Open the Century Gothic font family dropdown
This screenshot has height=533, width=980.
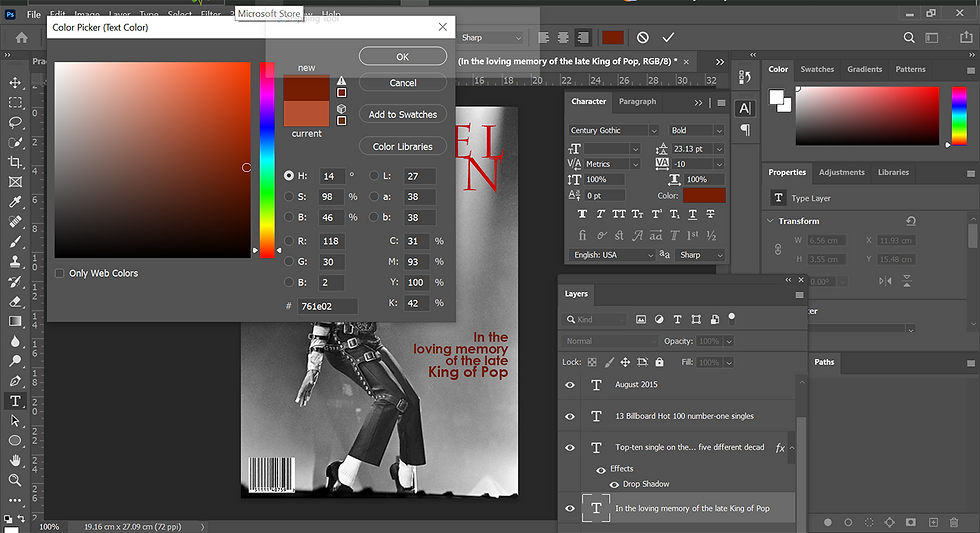tap(654, 130)
